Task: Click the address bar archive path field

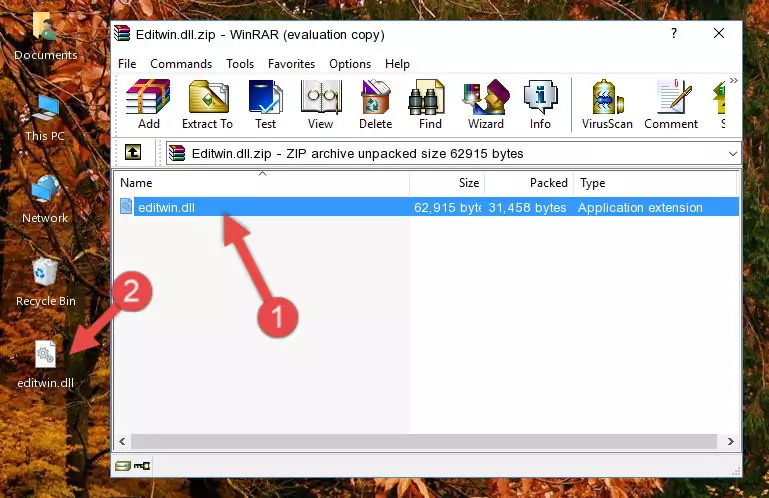Action: (453, 154)
